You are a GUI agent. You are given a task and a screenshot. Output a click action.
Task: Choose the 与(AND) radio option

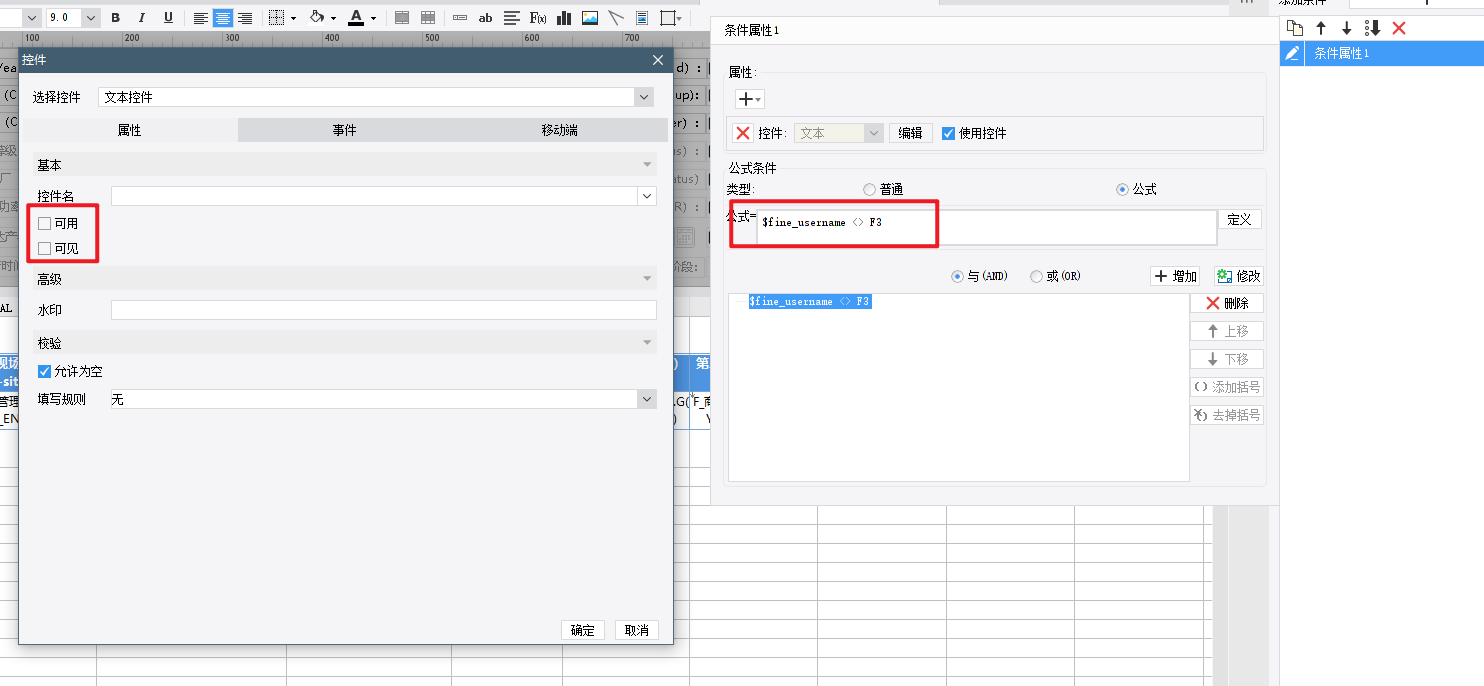(957, 276)
